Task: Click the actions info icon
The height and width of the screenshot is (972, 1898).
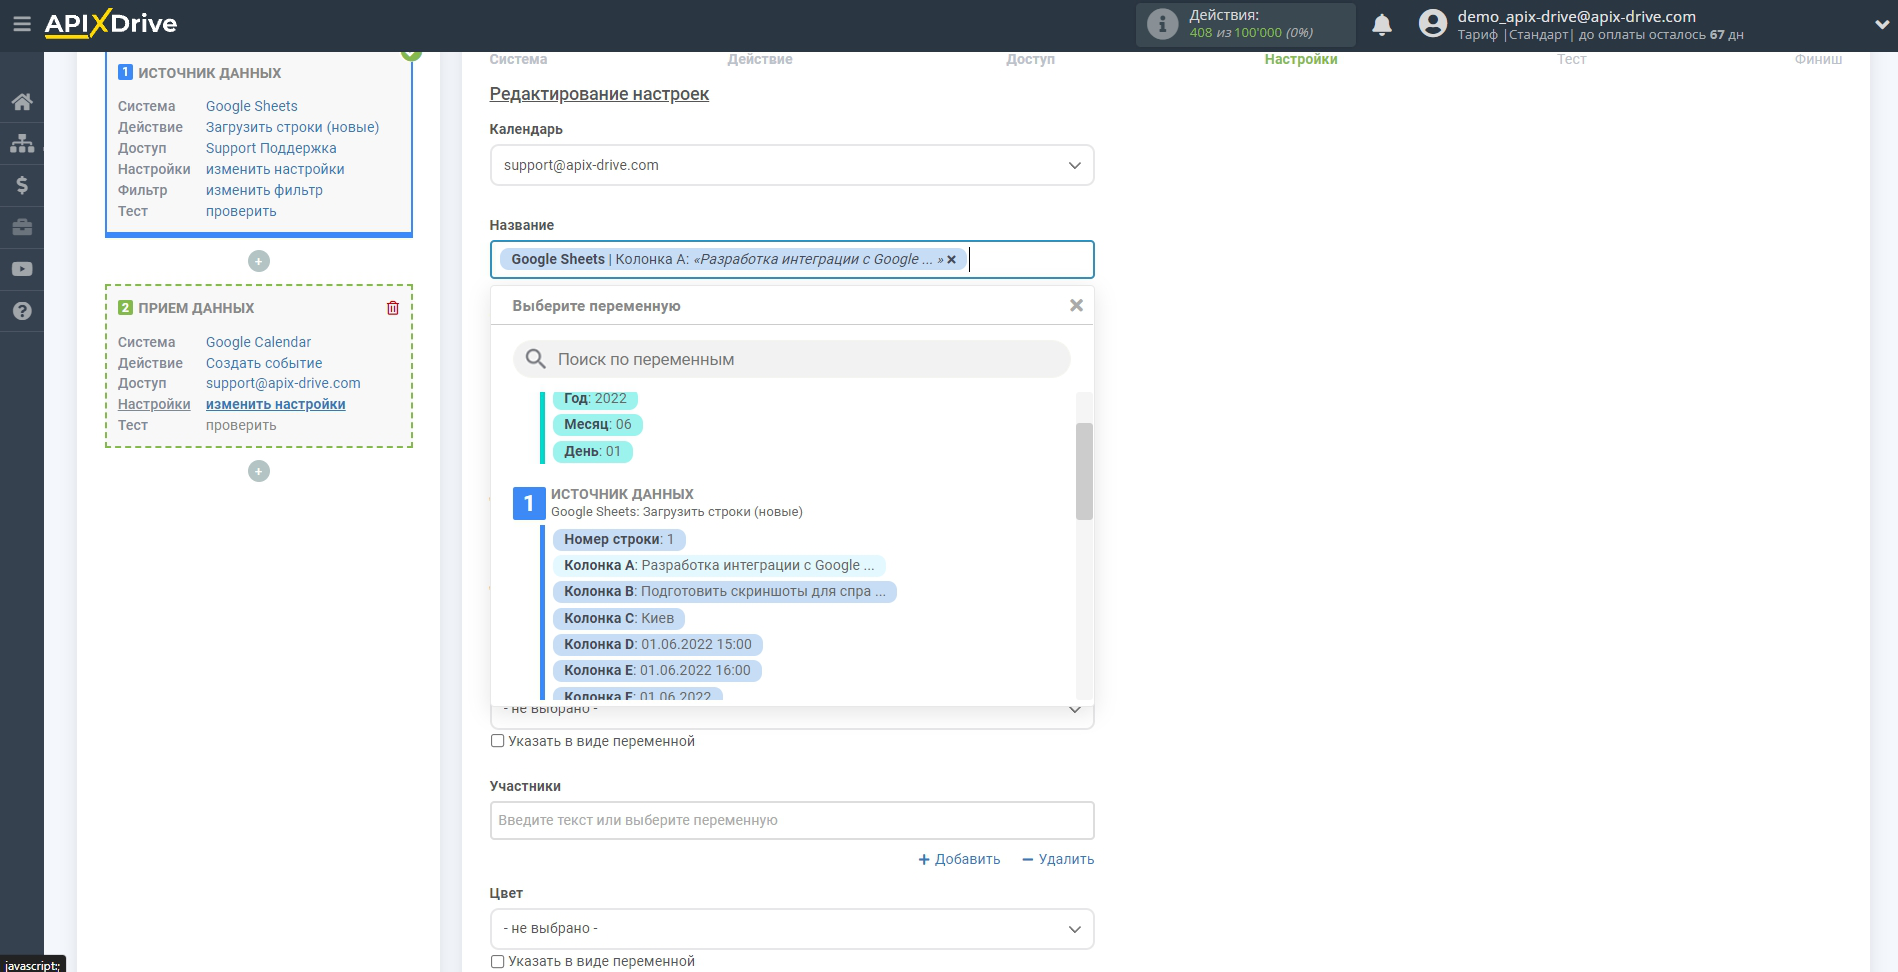Action: pyautogui.click(x=1162, y=24)
